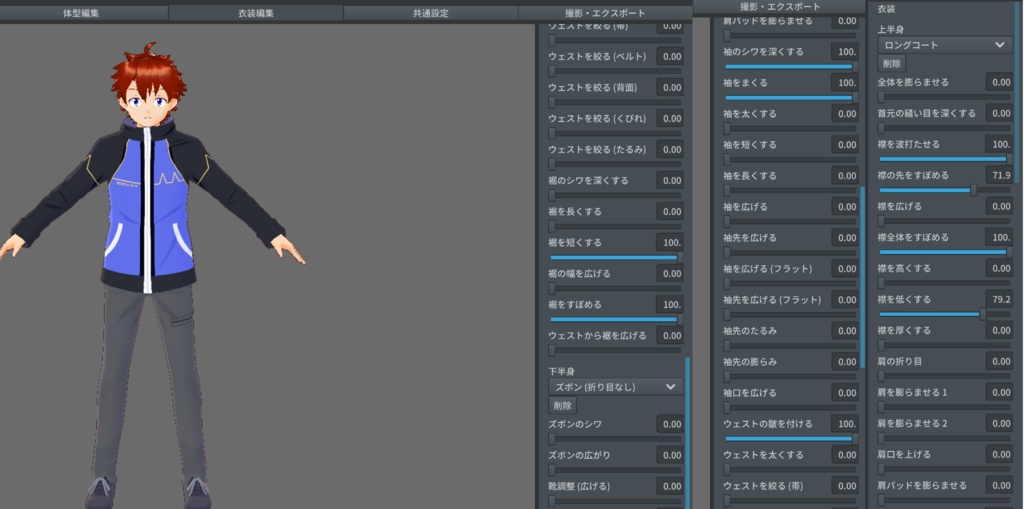Click the 裾をすぼめる slider bar
The image size is (1024, 509).
(x=615, y=320)
